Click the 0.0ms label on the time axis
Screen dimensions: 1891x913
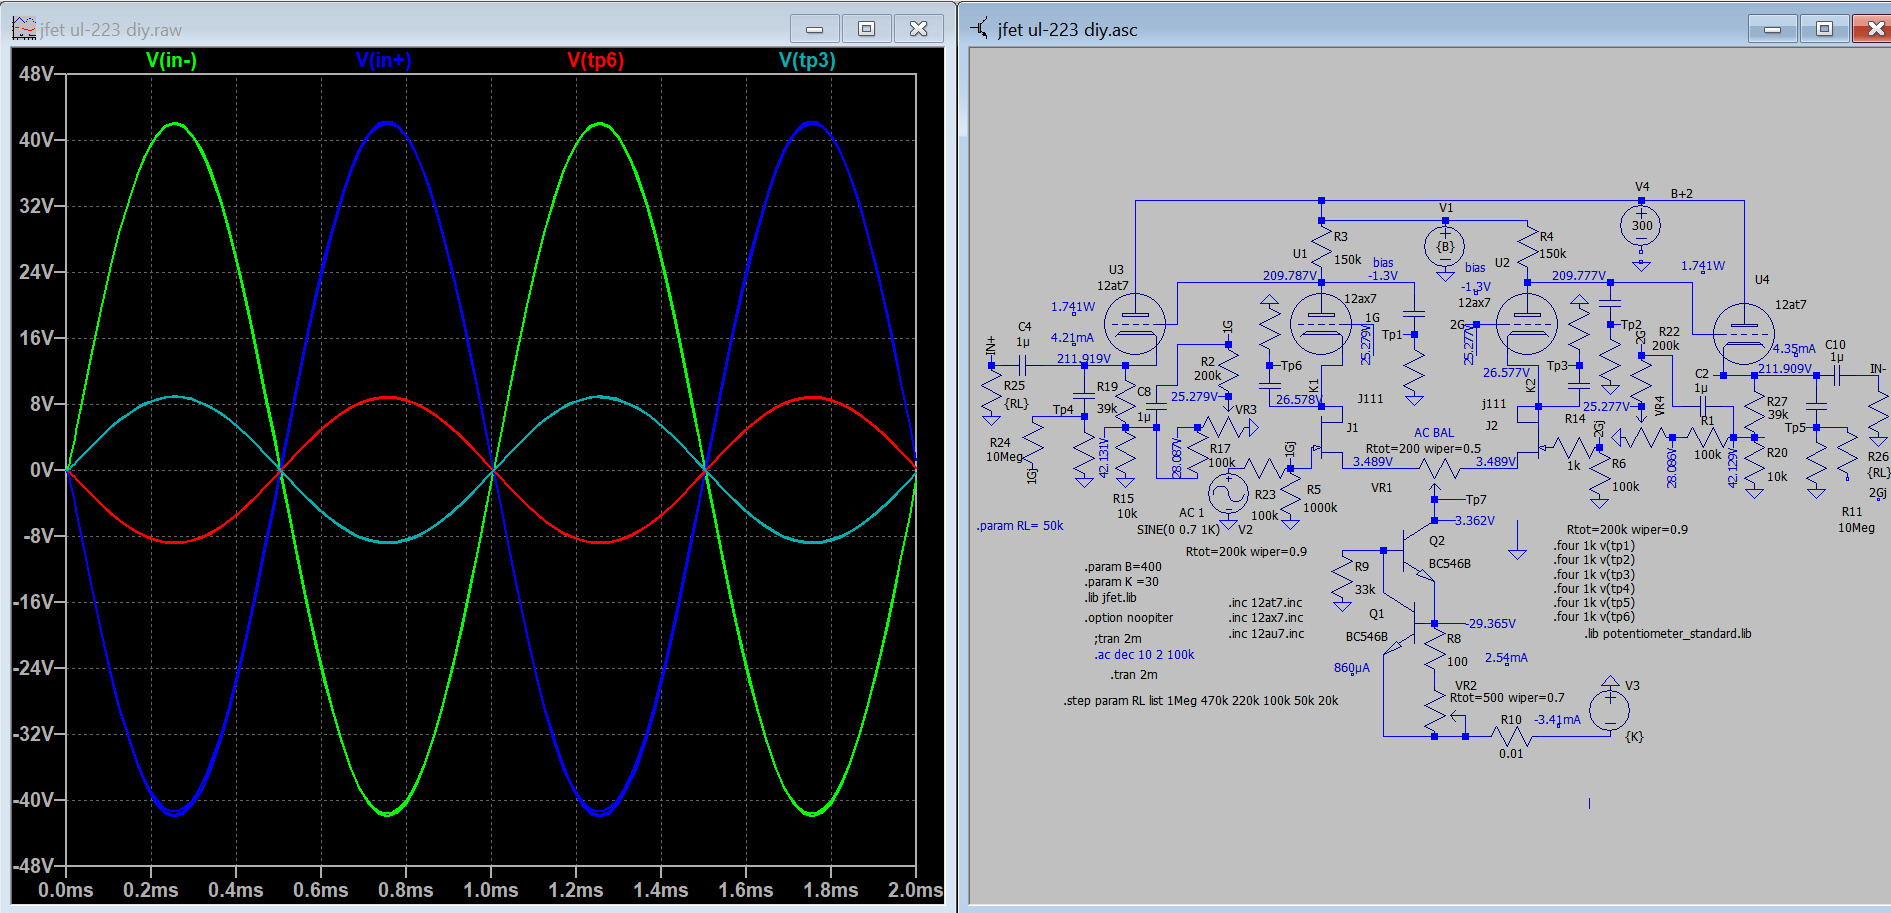(x=66, y=890)
